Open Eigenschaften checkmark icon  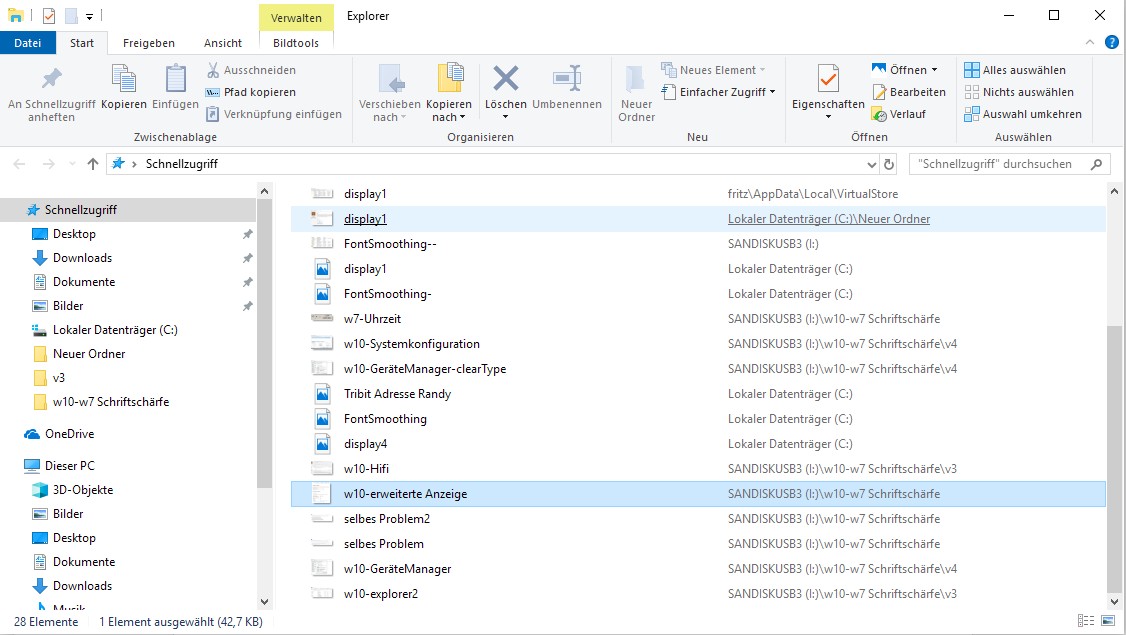coord(828,78)
